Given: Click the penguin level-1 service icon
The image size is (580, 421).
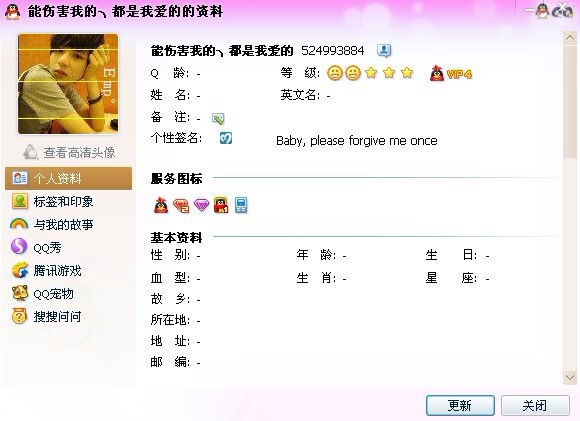Looking at the screenshot, I should click(221, 205).
